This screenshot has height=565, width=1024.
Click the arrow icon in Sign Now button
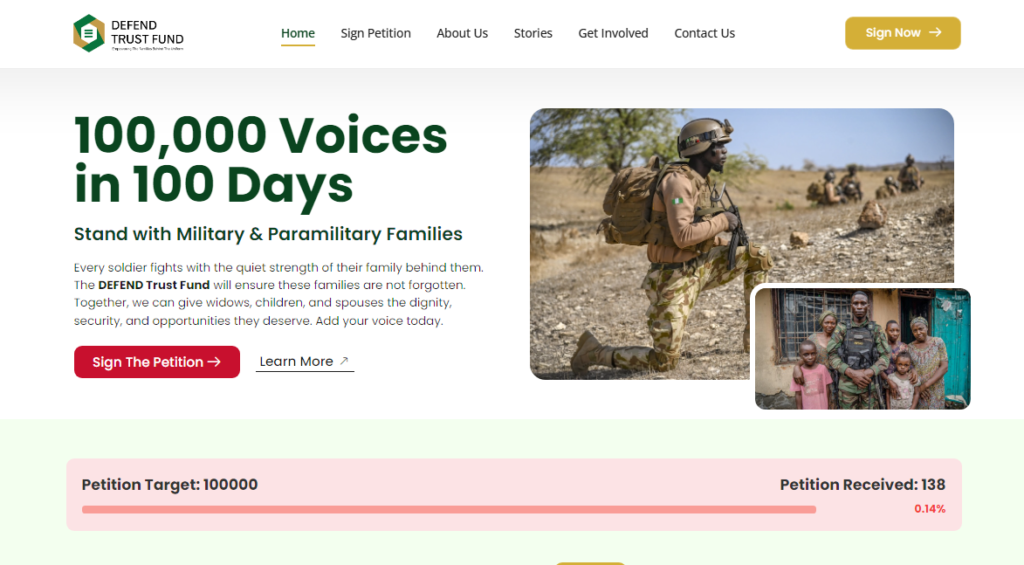coord(935,32)
